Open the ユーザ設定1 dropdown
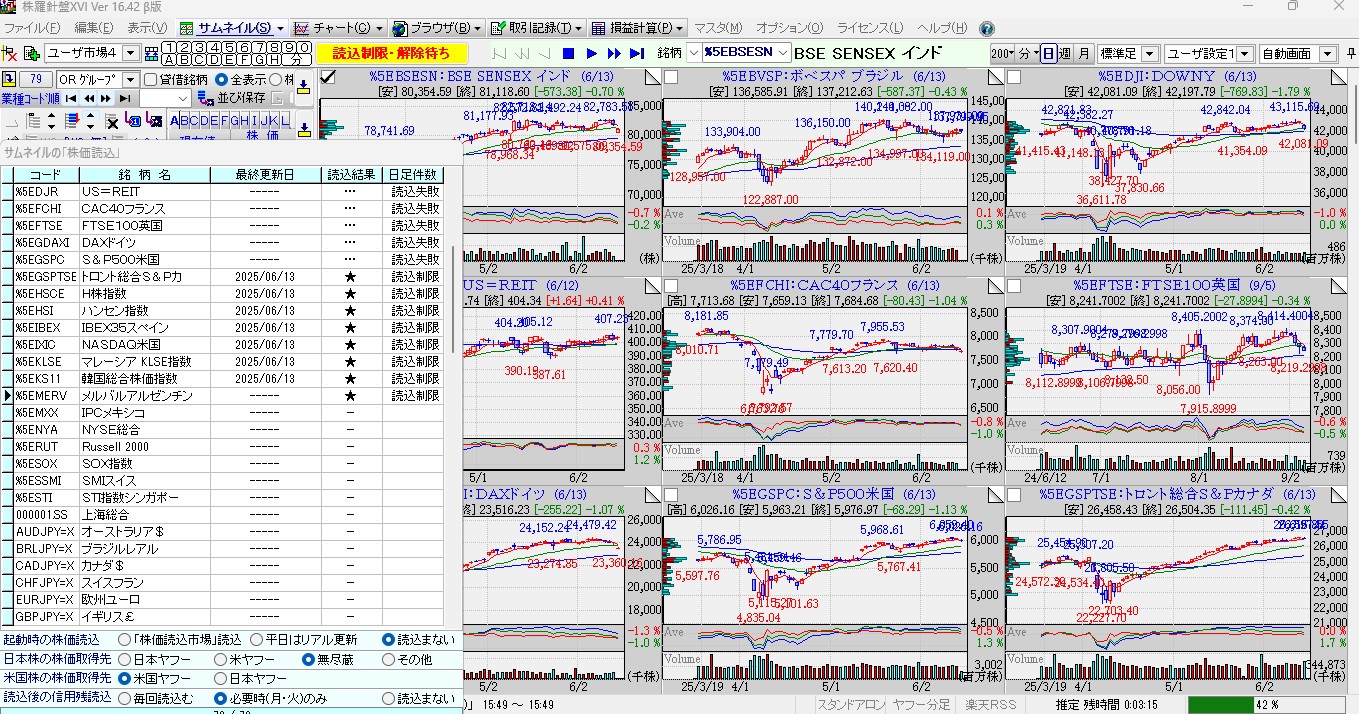This screenshot has height=714, width=1359. pyautogui.click(x=1245, y=53)
